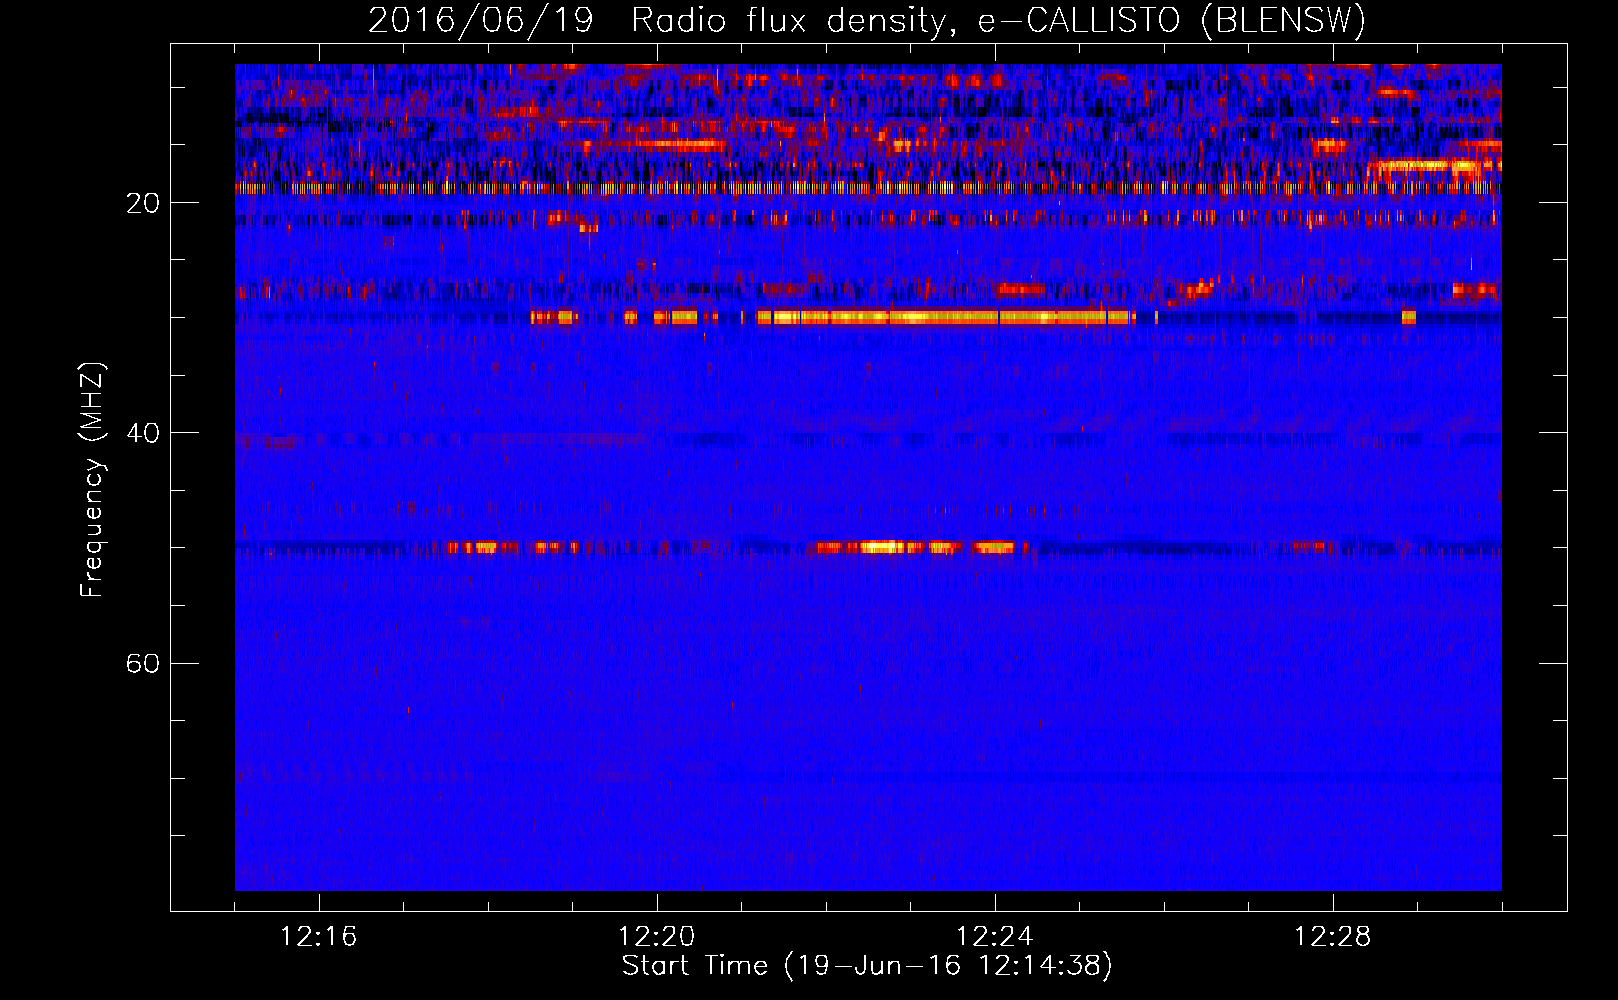Click the '12:20' time tick label
This screenshot has width=1618, height=1000.
click(x=657, y=937)
